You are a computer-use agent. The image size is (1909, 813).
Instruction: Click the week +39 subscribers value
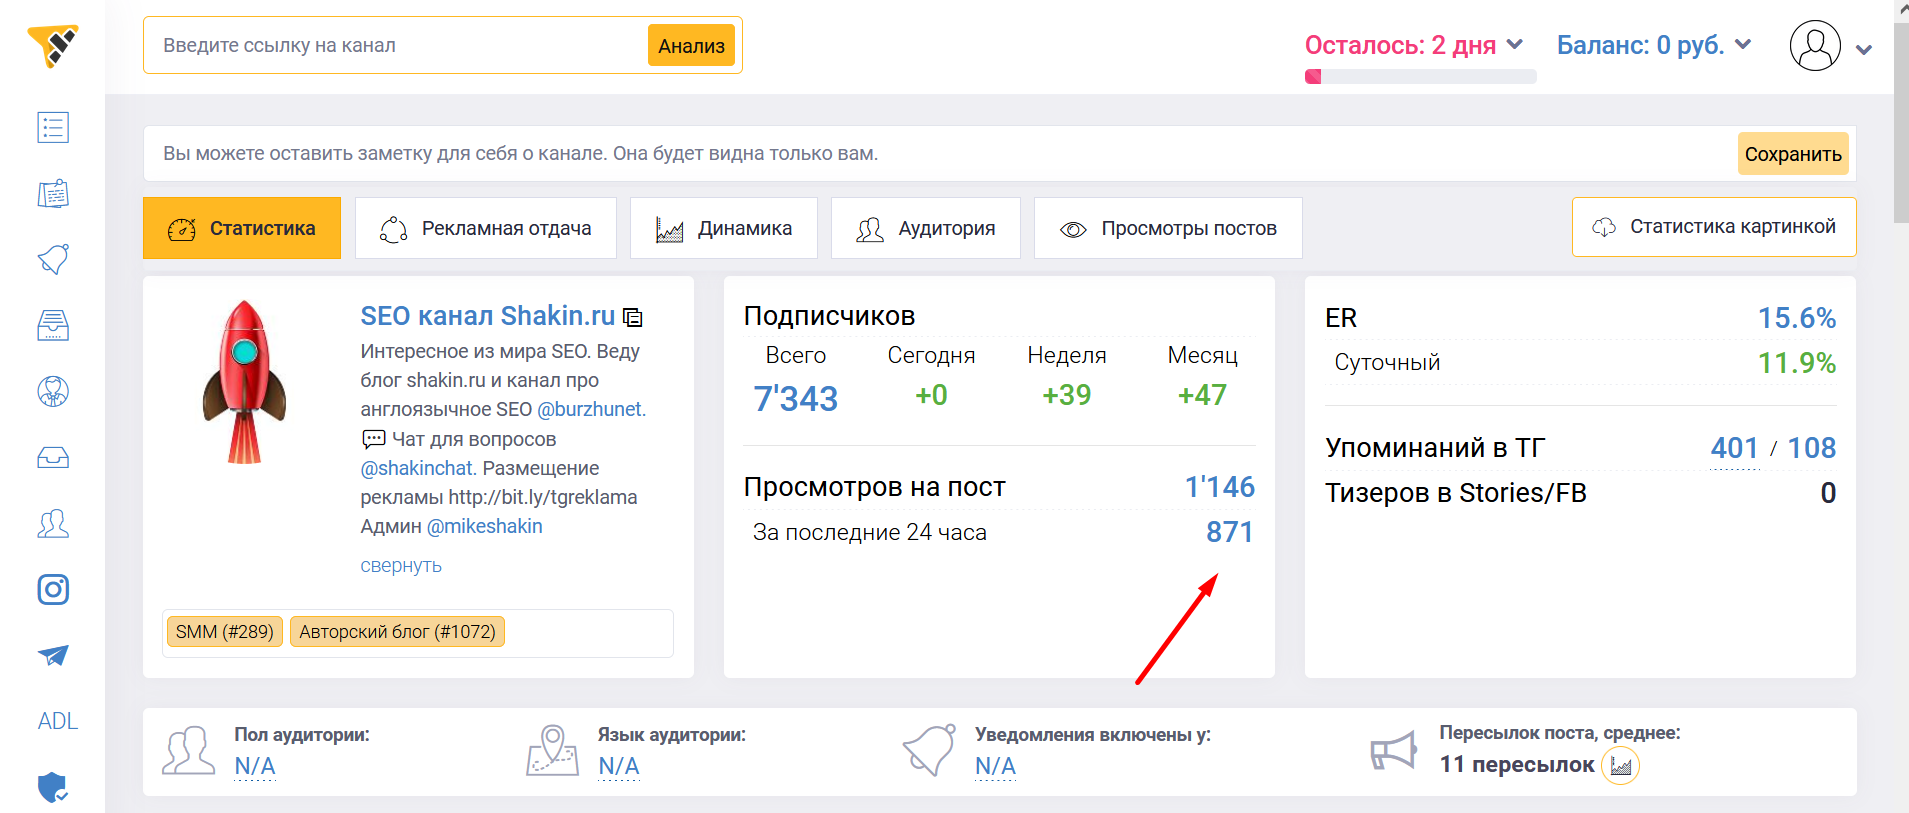pos(1067,395)
